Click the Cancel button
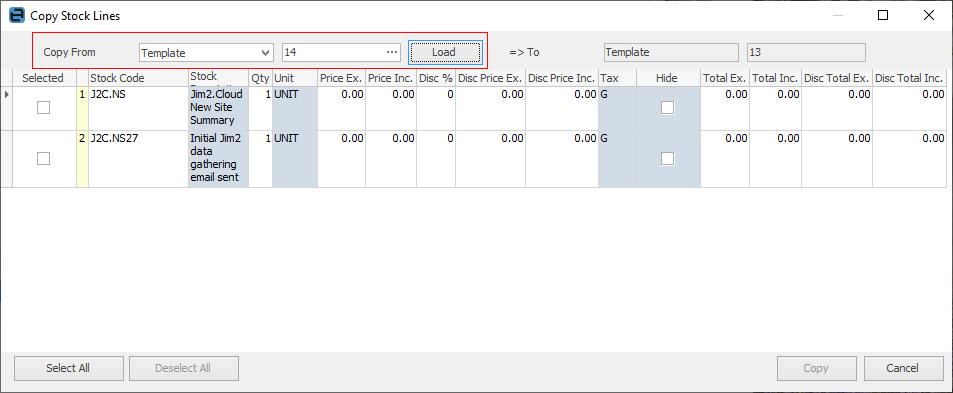Screen dimensions: 953x393 point(903,368)
